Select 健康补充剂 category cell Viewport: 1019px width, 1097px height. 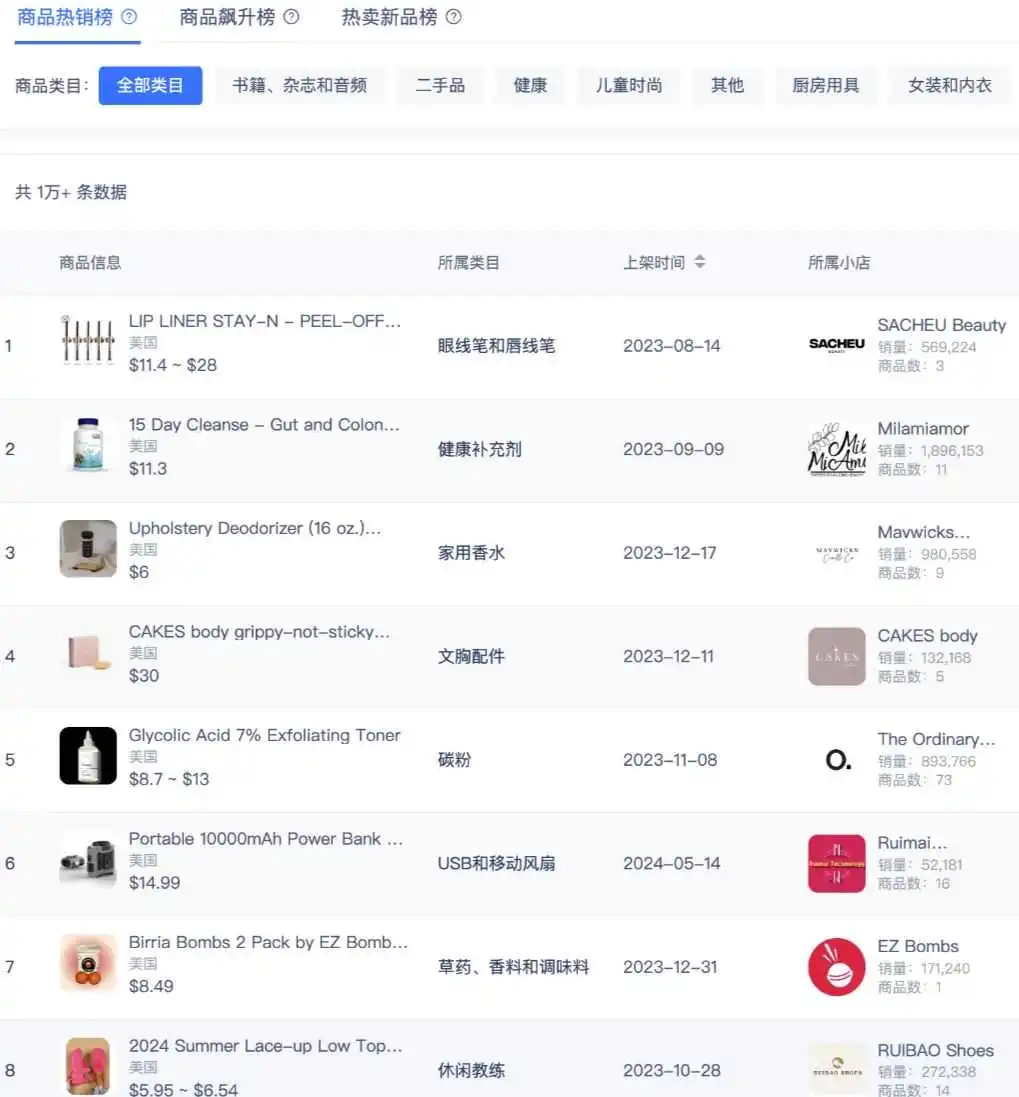click(480, 449)
